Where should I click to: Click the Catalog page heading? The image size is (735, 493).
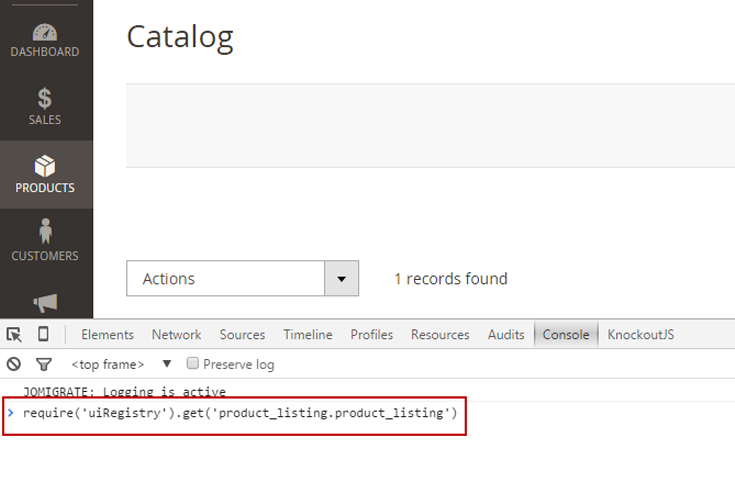click(180, 37)
